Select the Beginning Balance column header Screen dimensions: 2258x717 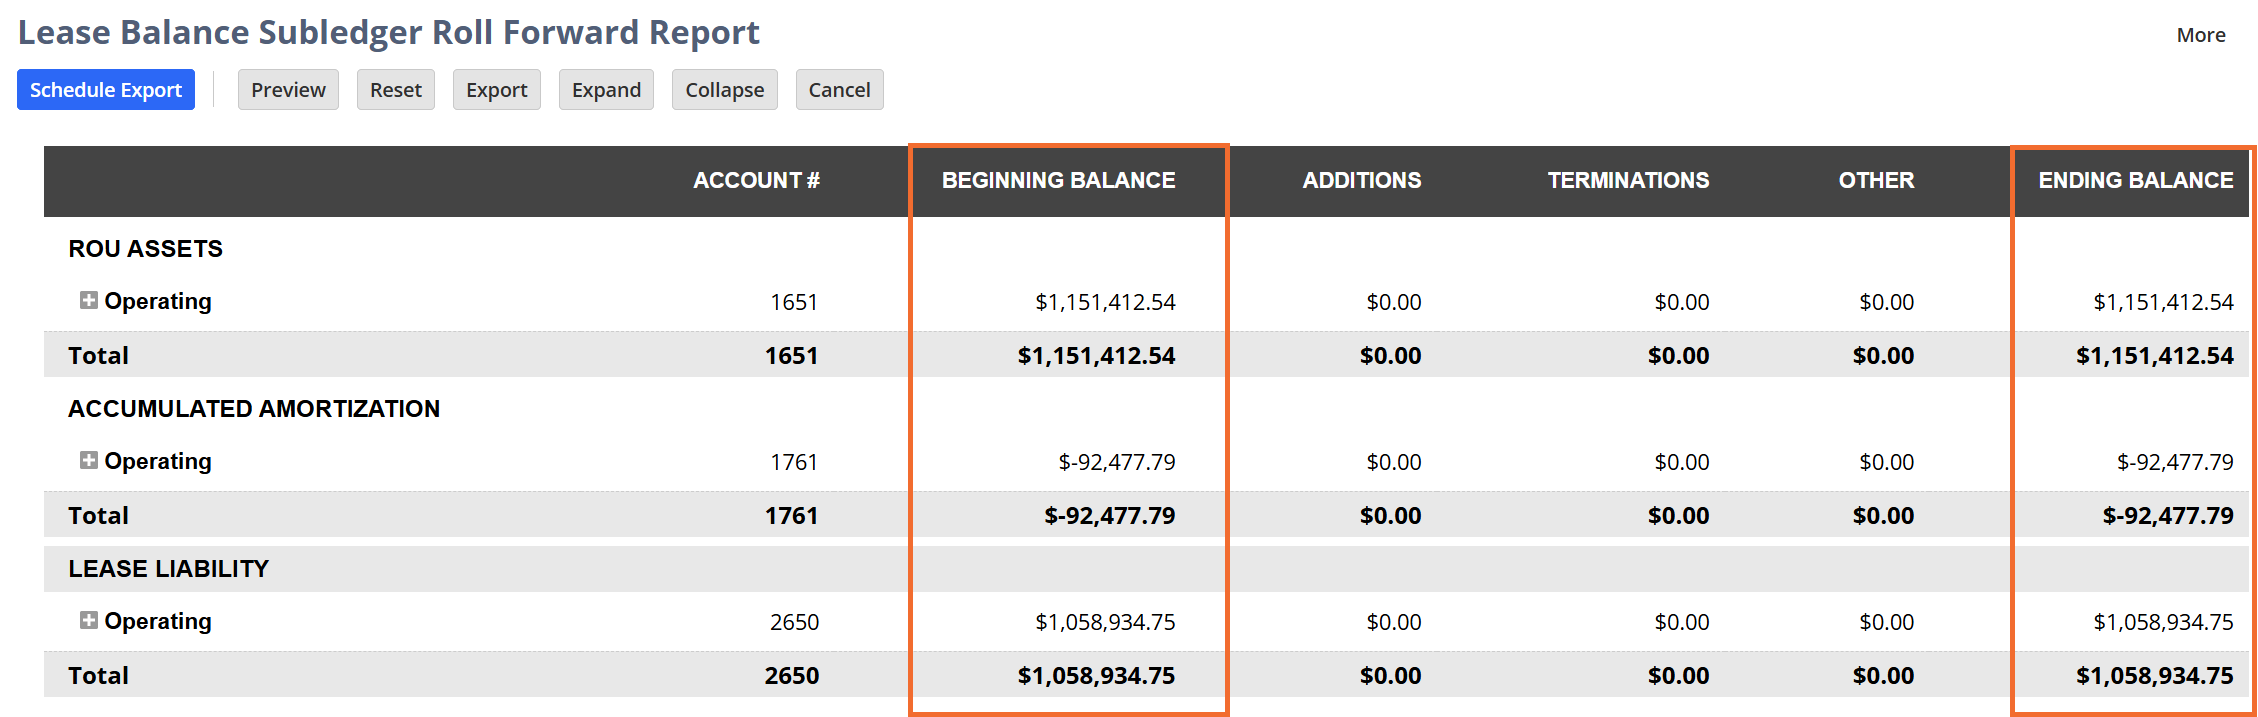(x=1059, y=180)
